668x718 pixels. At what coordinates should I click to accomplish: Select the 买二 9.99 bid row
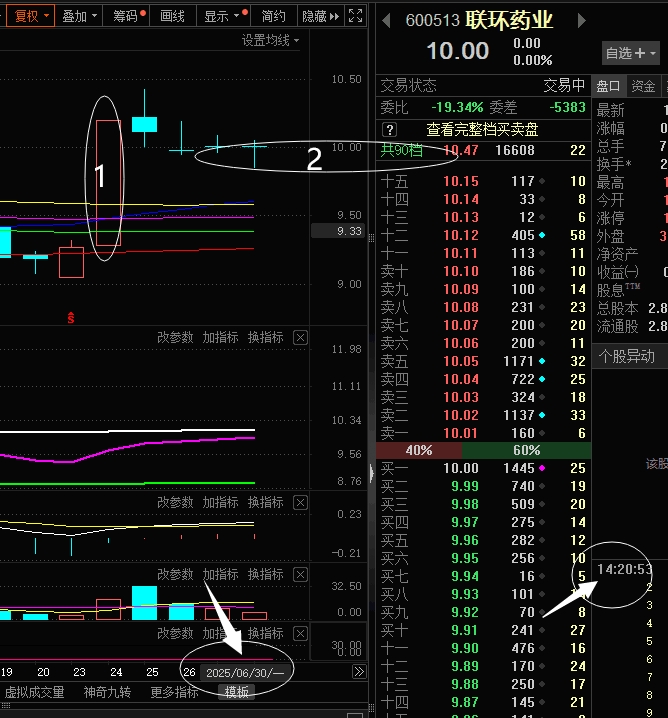483,486
